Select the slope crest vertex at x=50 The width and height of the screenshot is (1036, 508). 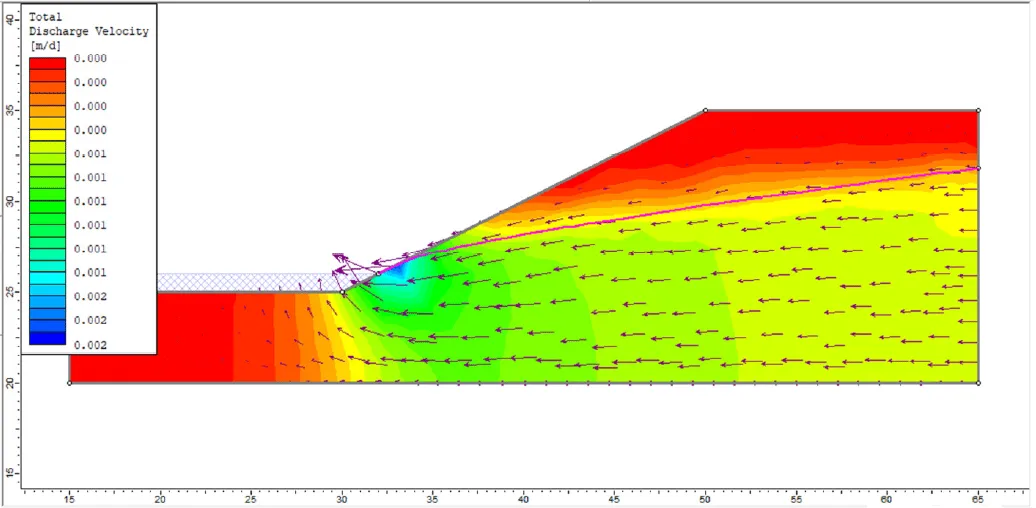(705, 110)
